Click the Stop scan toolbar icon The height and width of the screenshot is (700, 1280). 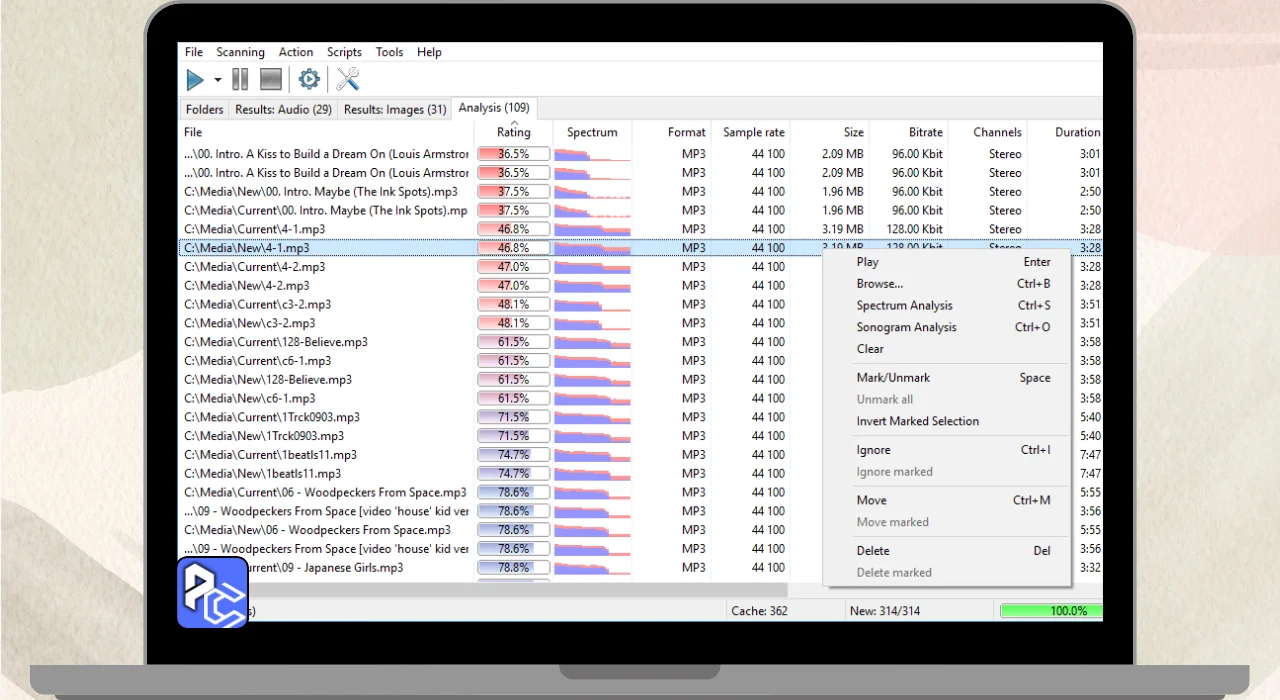pyautogui.click(x=270, y=80)
